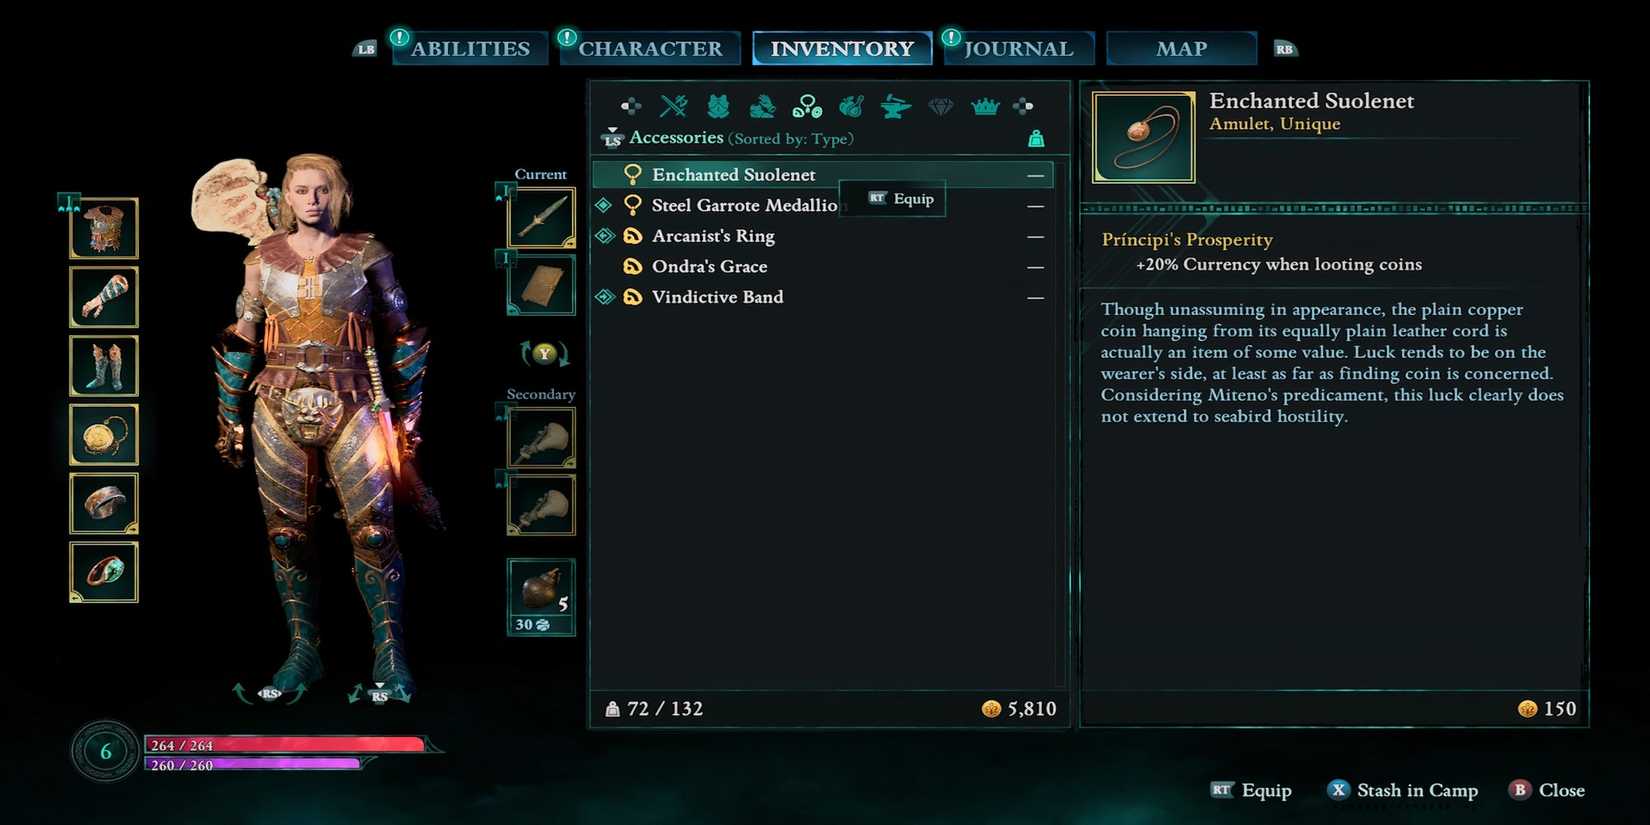Toggle the weight indicator icon in Accessories header

[1036, 138]
